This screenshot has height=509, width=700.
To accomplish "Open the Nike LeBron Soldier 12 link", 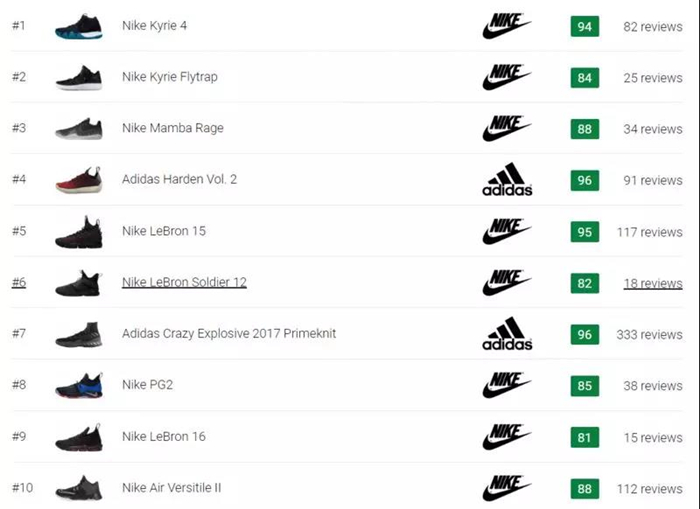I will pyautogui.click(x=184, y=283).
